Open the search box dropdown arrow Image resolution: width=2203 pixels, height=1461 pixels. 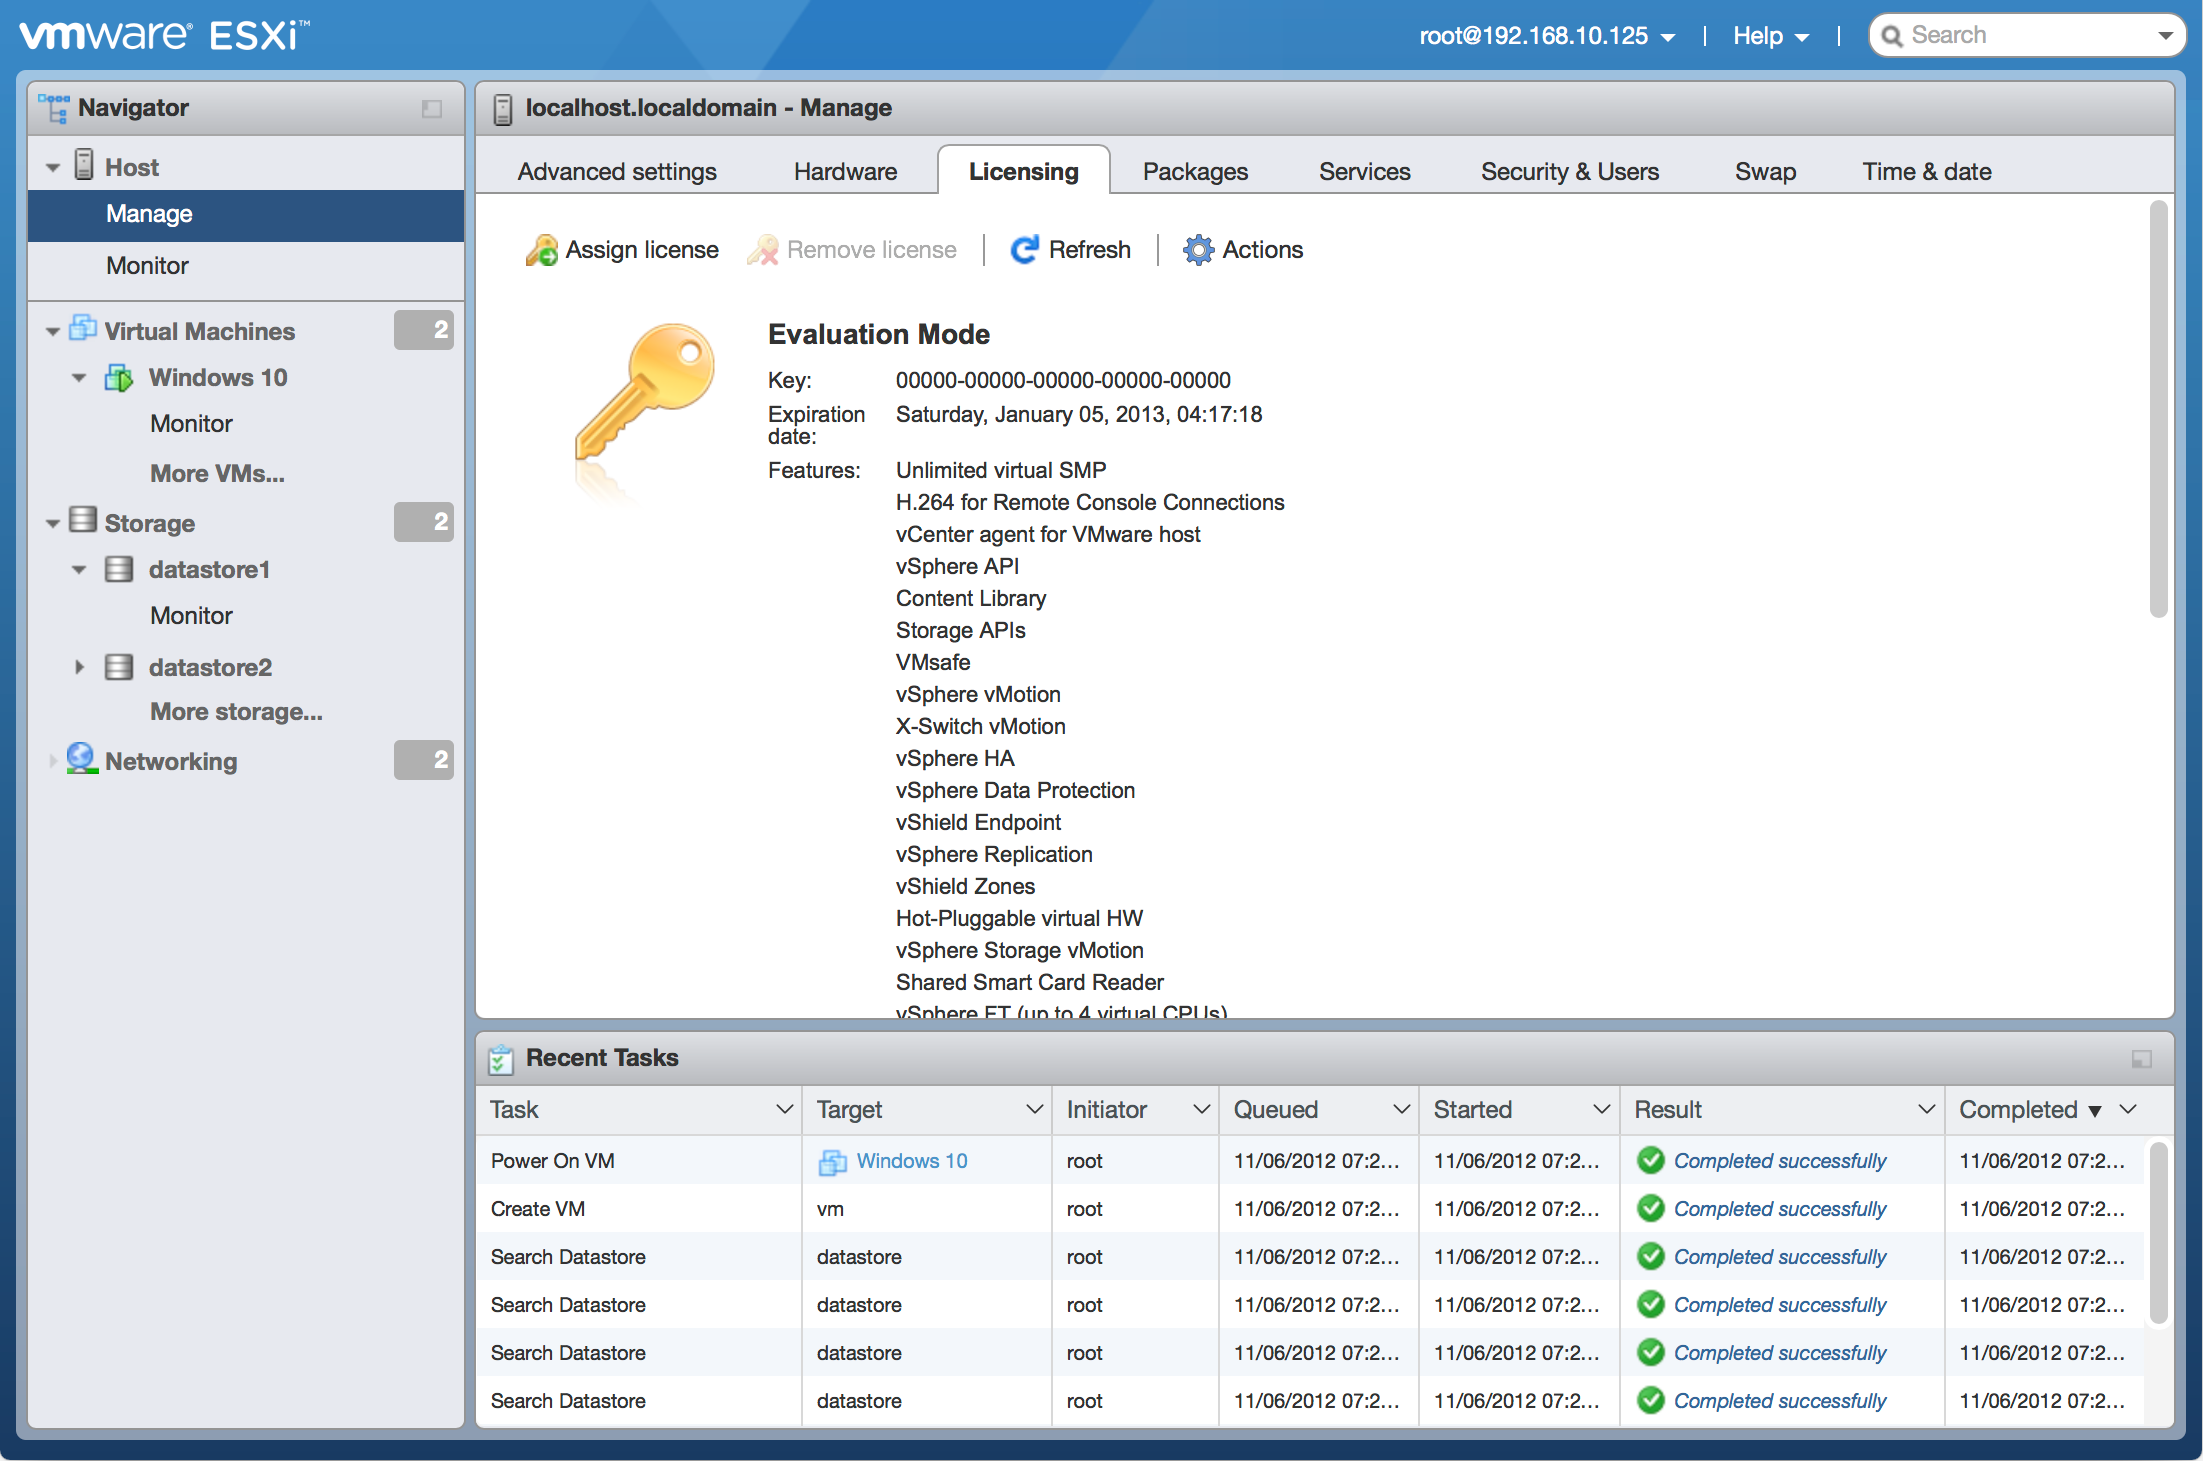(2165, 36)
